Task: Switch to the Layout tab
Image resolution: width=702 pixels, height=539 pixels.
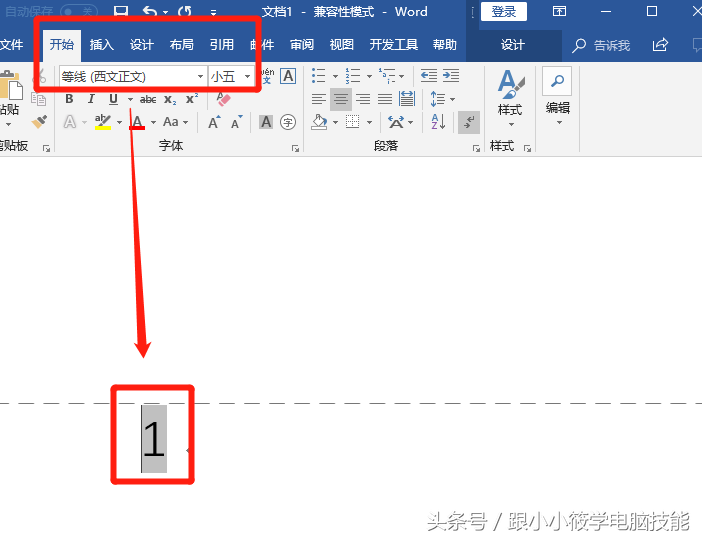Action: click(x=181, y=45)
